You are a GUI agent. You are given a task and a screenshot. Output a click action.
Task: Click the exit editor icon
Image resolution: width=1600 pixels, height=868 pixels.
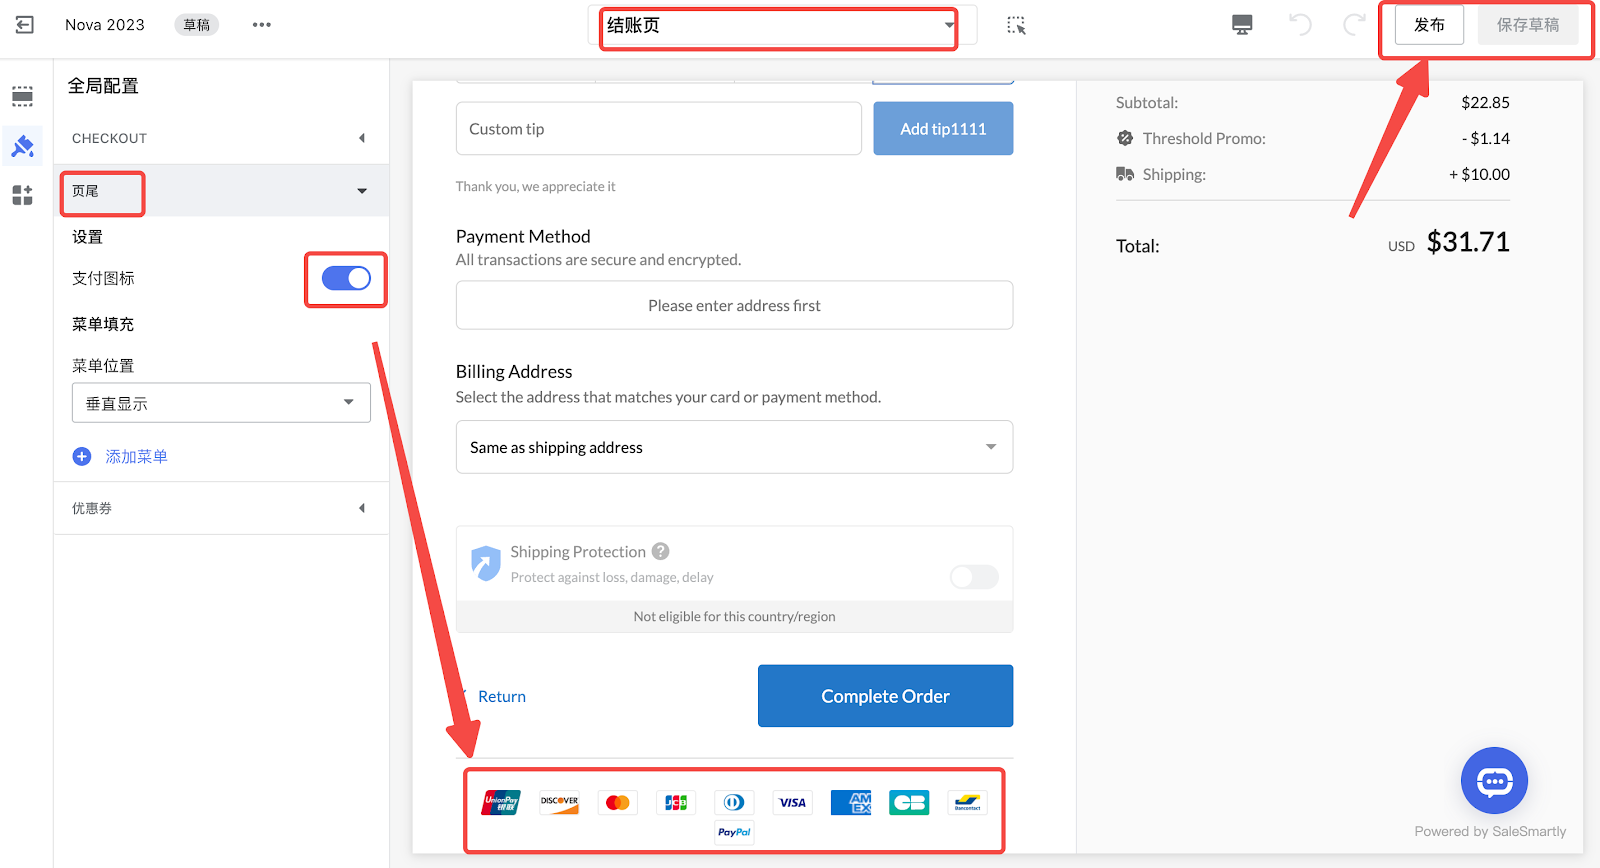pos(25,25)
